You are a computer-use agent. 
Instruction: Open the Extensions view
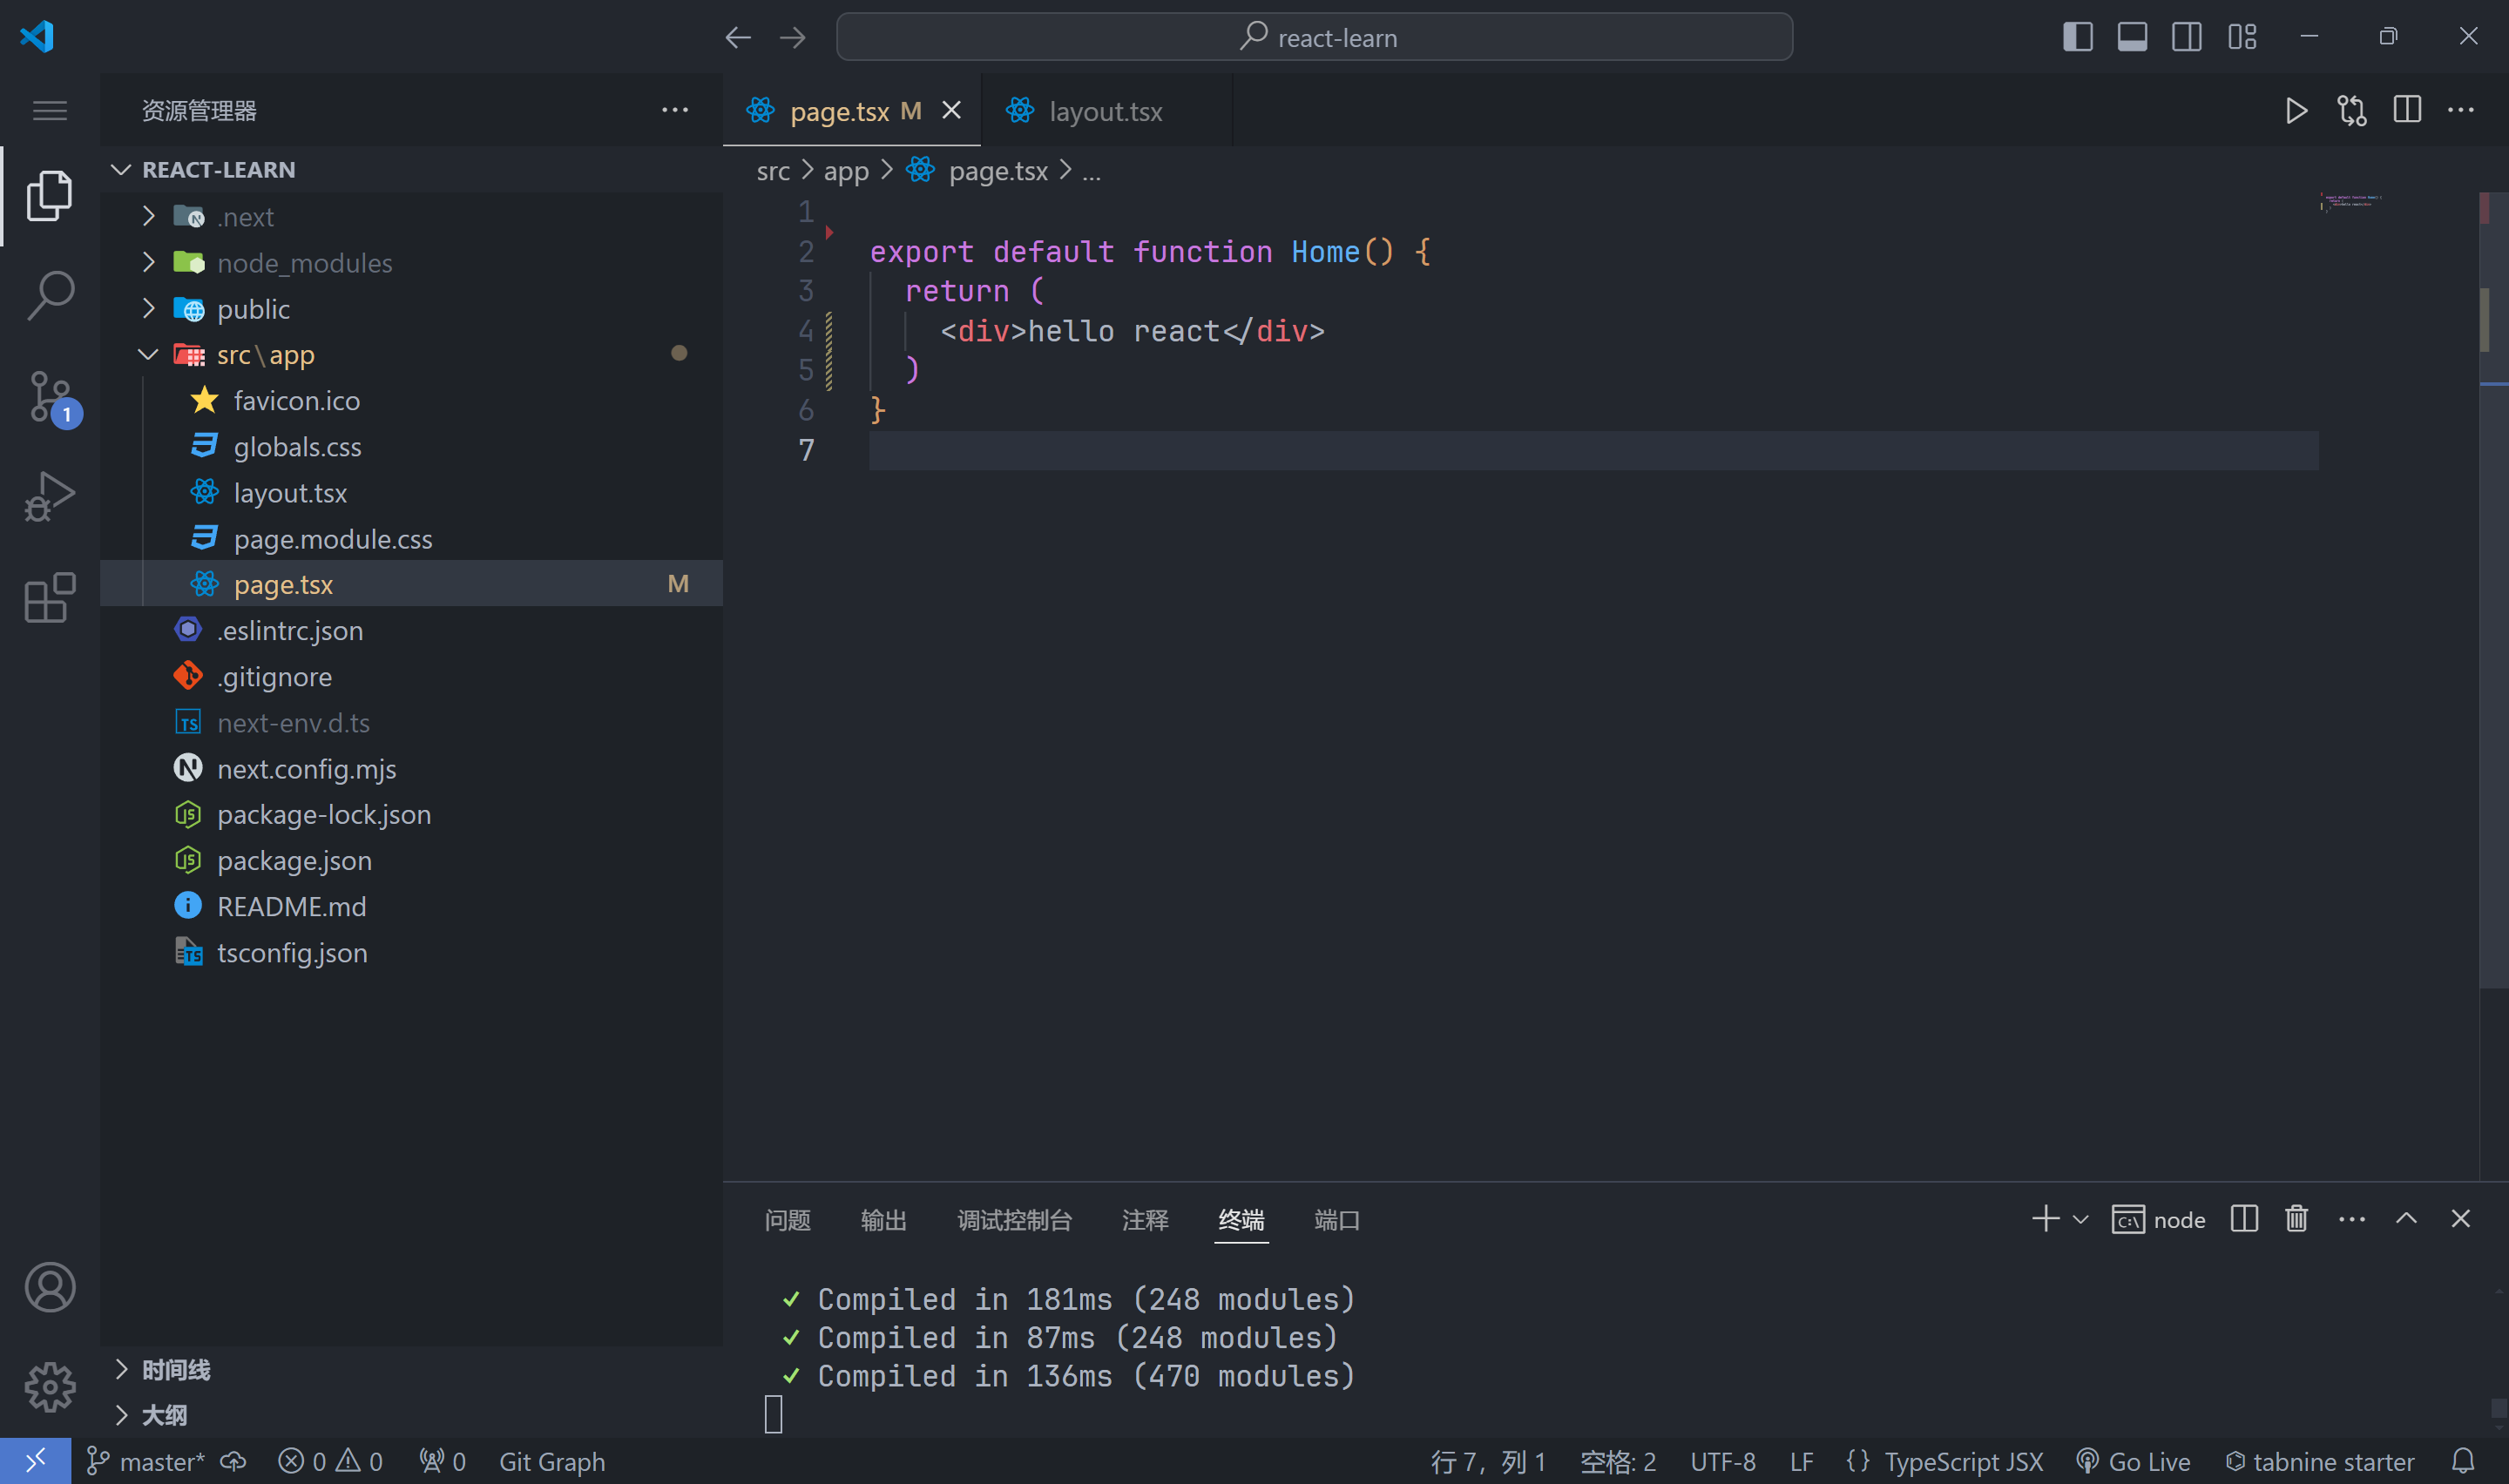(x=50, y=598)
